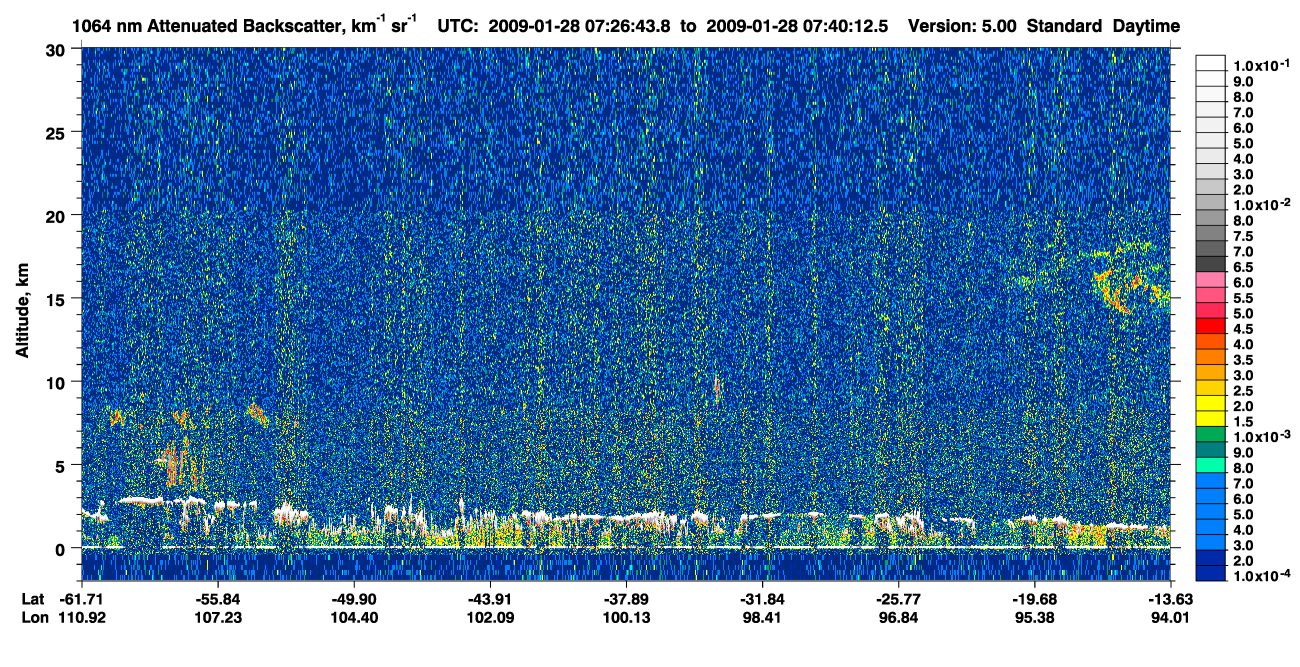
Task: Click the colorbar label '1.0x10-2'
Action: (1262, 204)
